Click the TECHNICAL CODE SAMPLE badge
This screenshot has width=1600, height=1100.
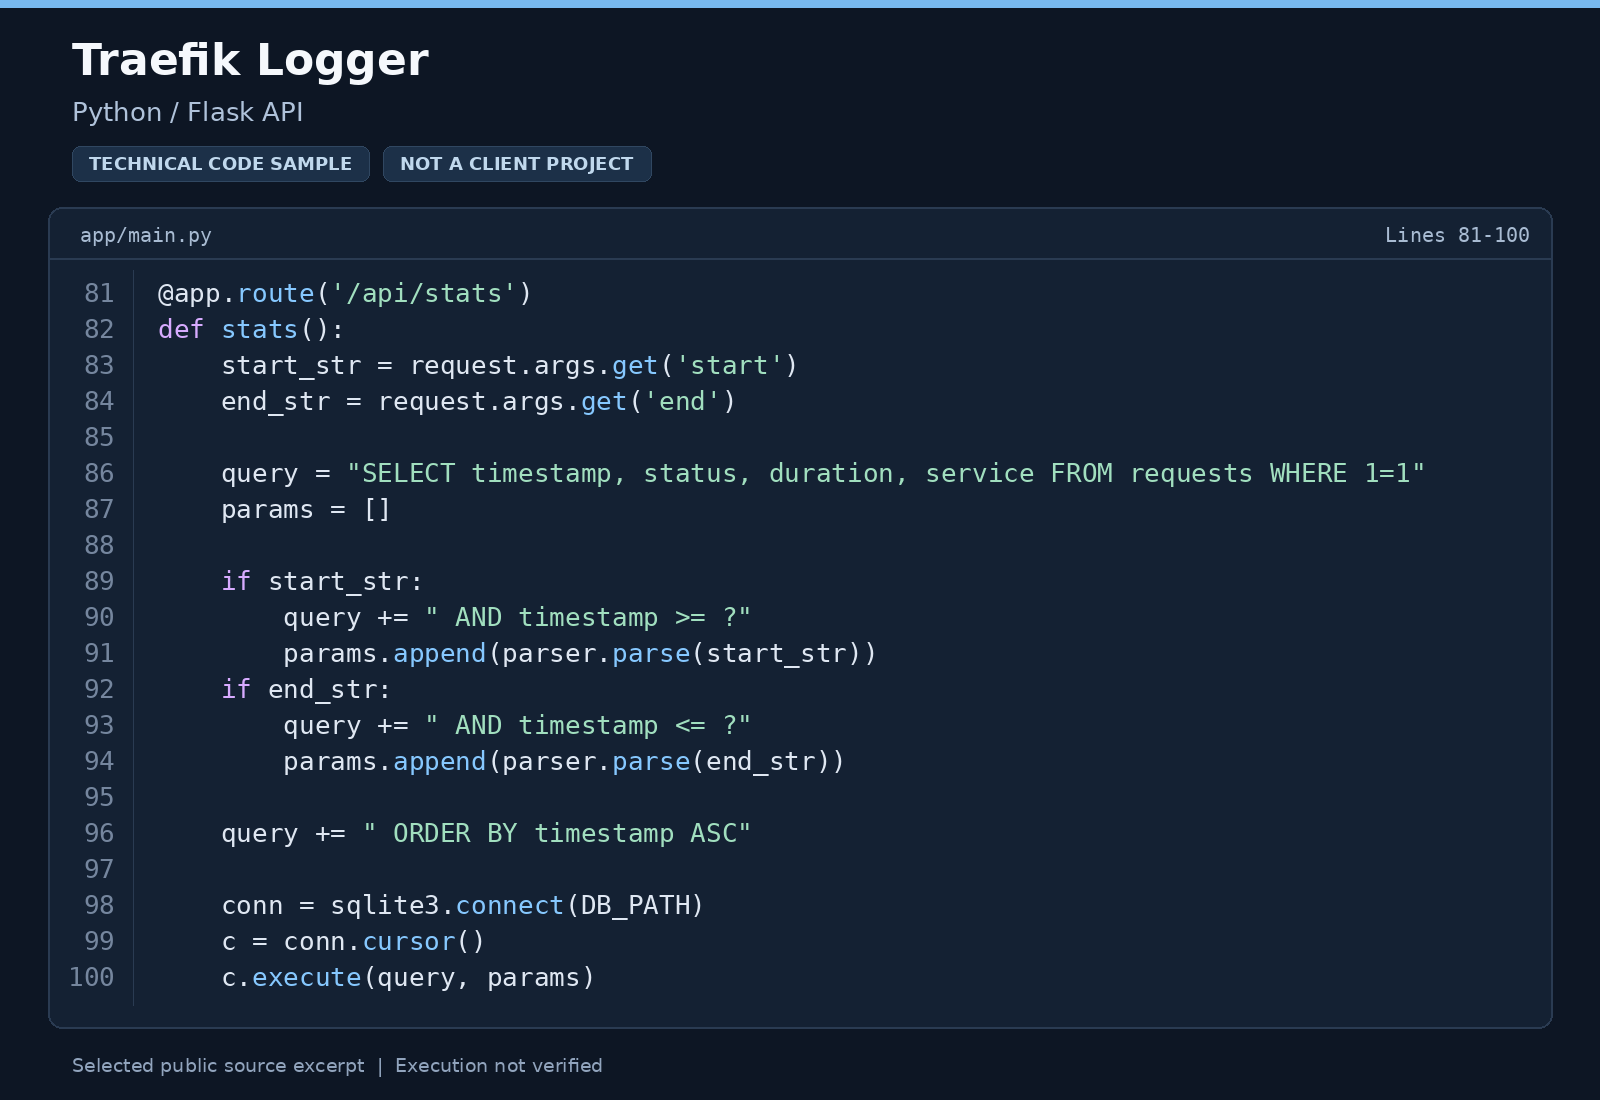coord(221,164)
